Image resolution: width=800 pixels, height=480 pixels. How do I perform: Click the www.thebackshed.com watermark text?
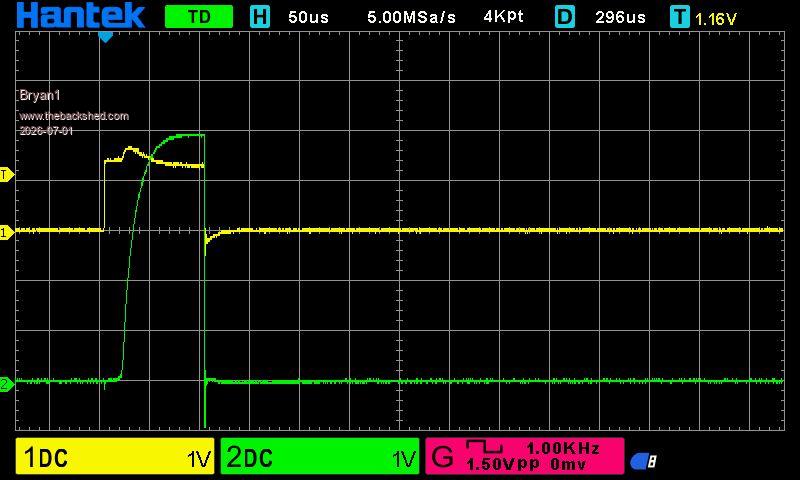(x=74, y=116)
